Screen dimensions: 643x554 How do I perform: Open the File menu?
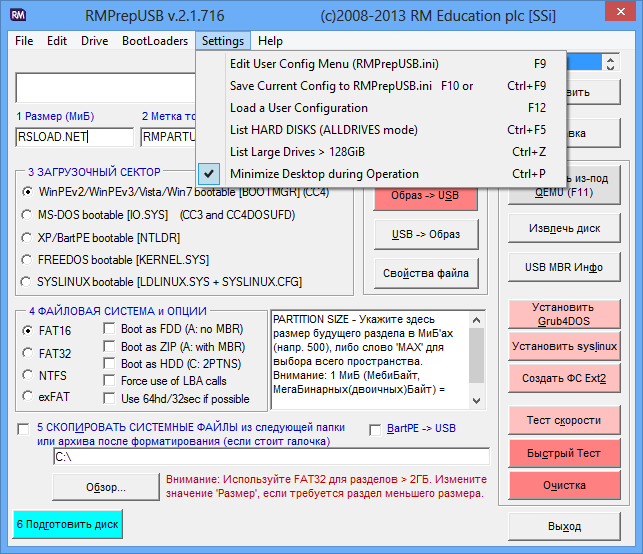pyautogui.click(x=24, y=41)
